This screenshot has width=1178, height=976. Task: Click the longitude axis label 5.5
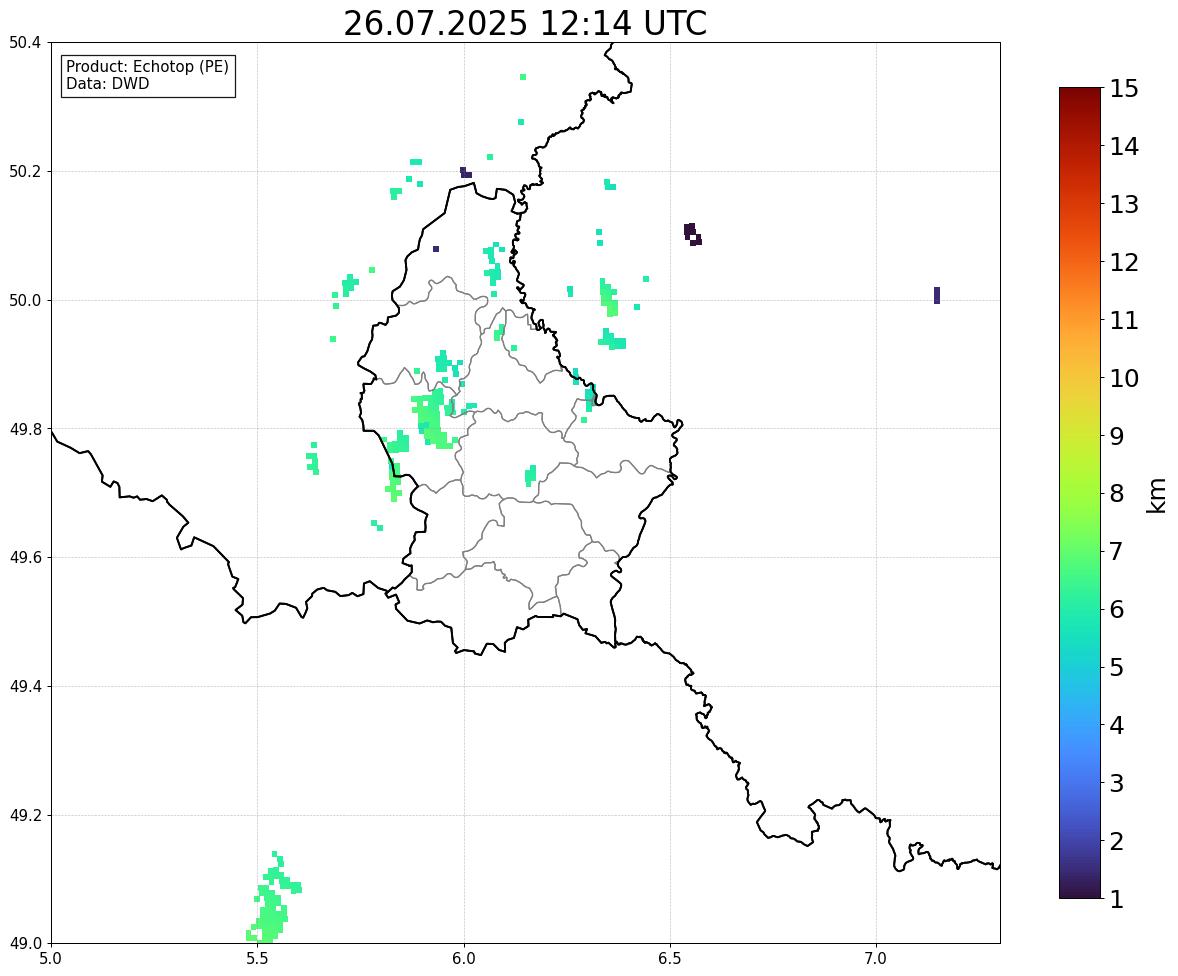257,959
